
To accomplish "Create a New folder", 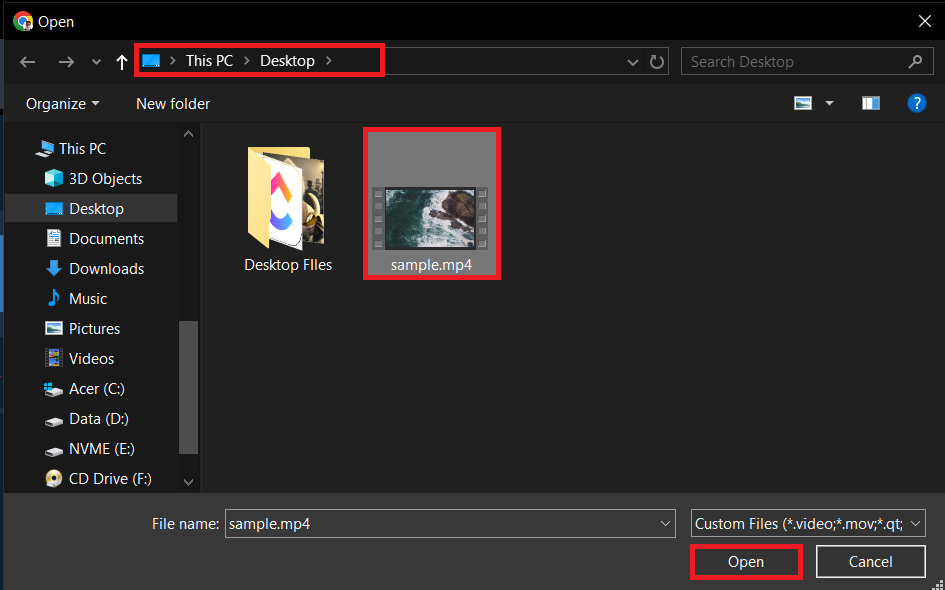I will [x=172, y=103].
